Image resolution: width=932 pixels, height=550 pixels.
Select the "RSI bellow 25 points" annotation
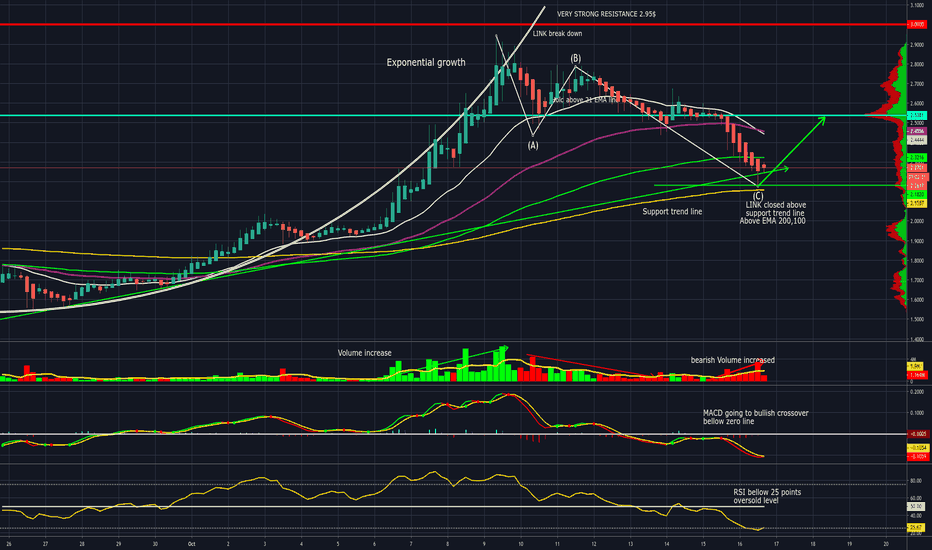click(767, 492)
